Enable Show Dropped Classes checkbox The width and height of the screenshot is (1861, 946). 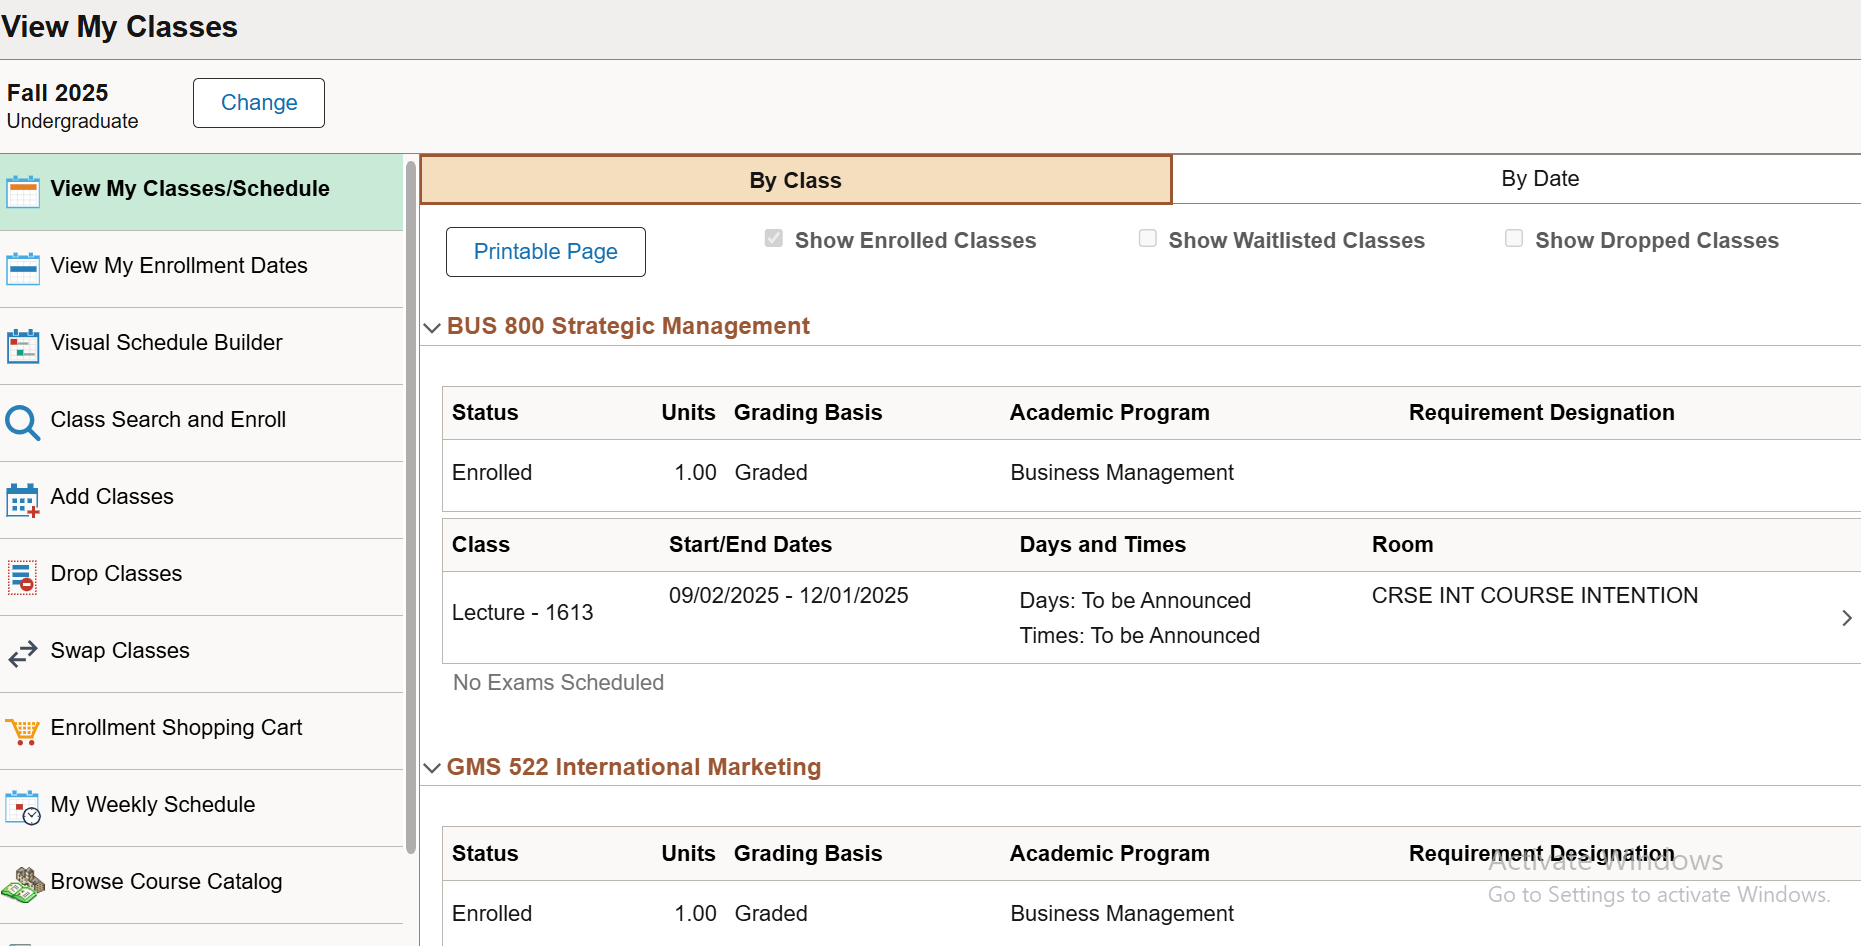pos(1514,239)
